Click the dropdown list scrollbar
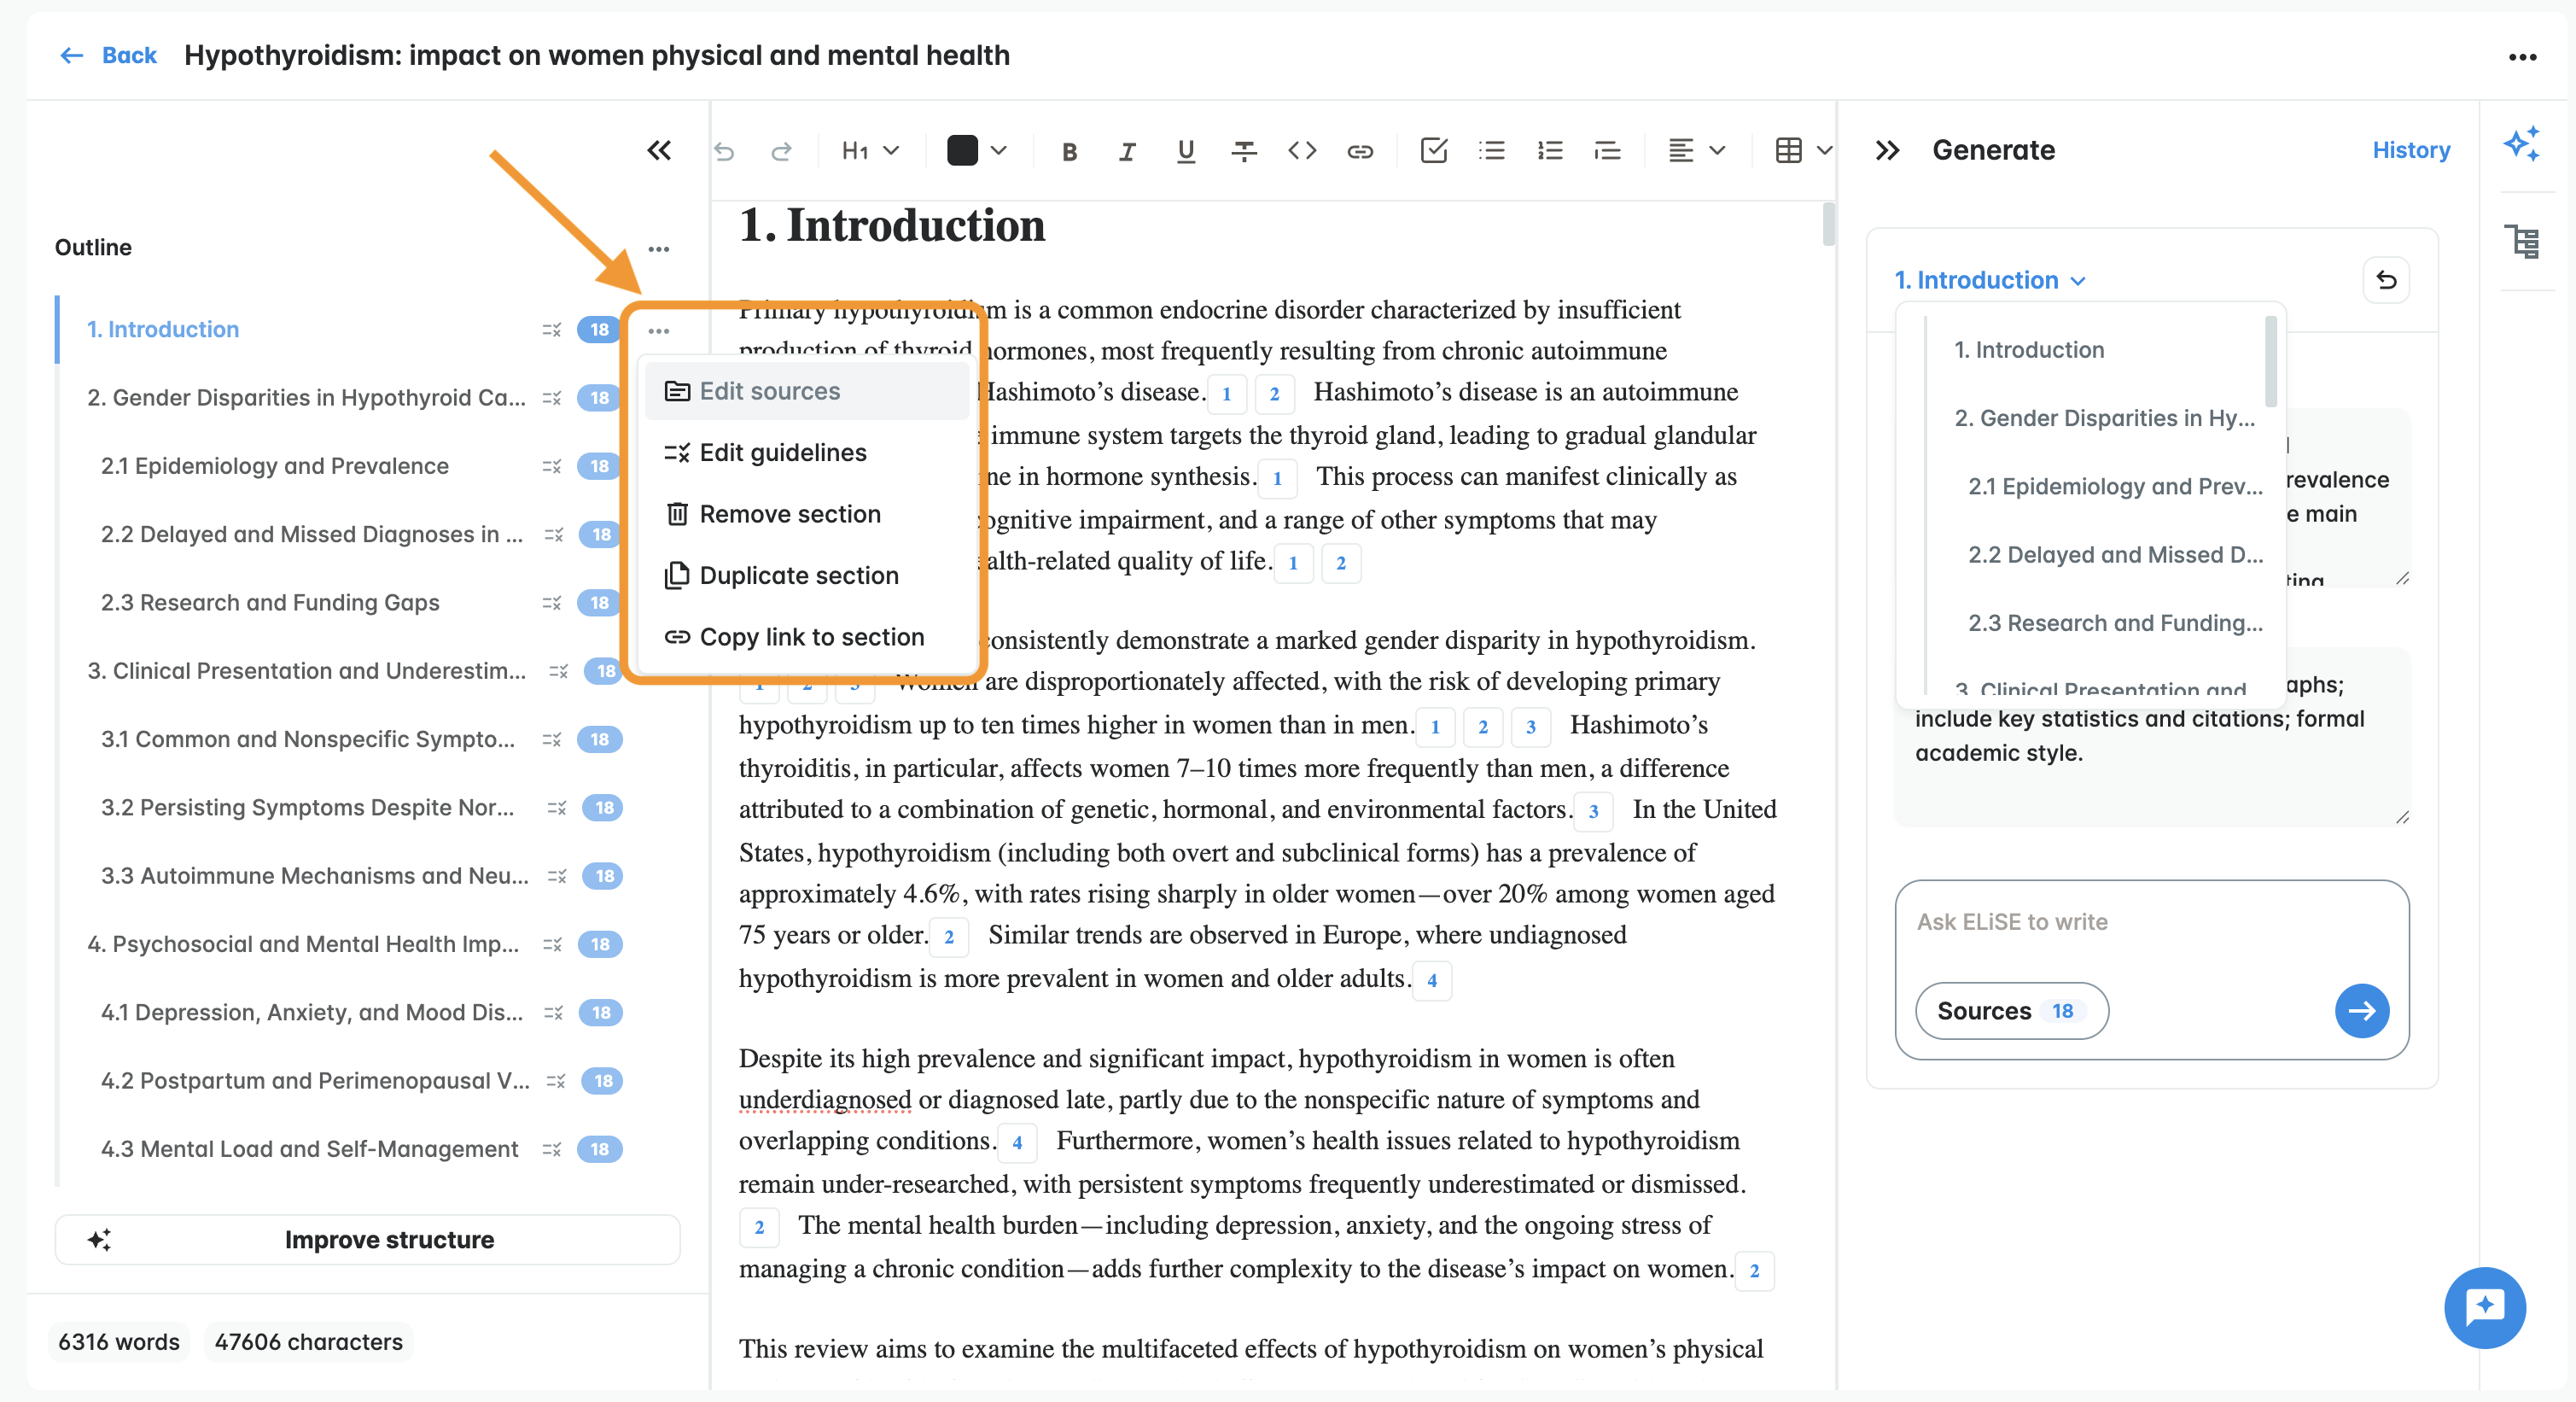The width and height of the screenshot is (2576, 1402). [2270, 361]
